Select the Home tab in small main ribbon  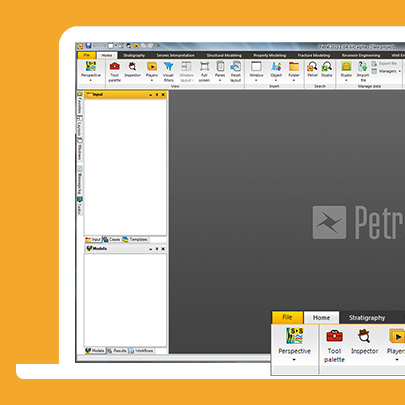(x=107, y=55)
